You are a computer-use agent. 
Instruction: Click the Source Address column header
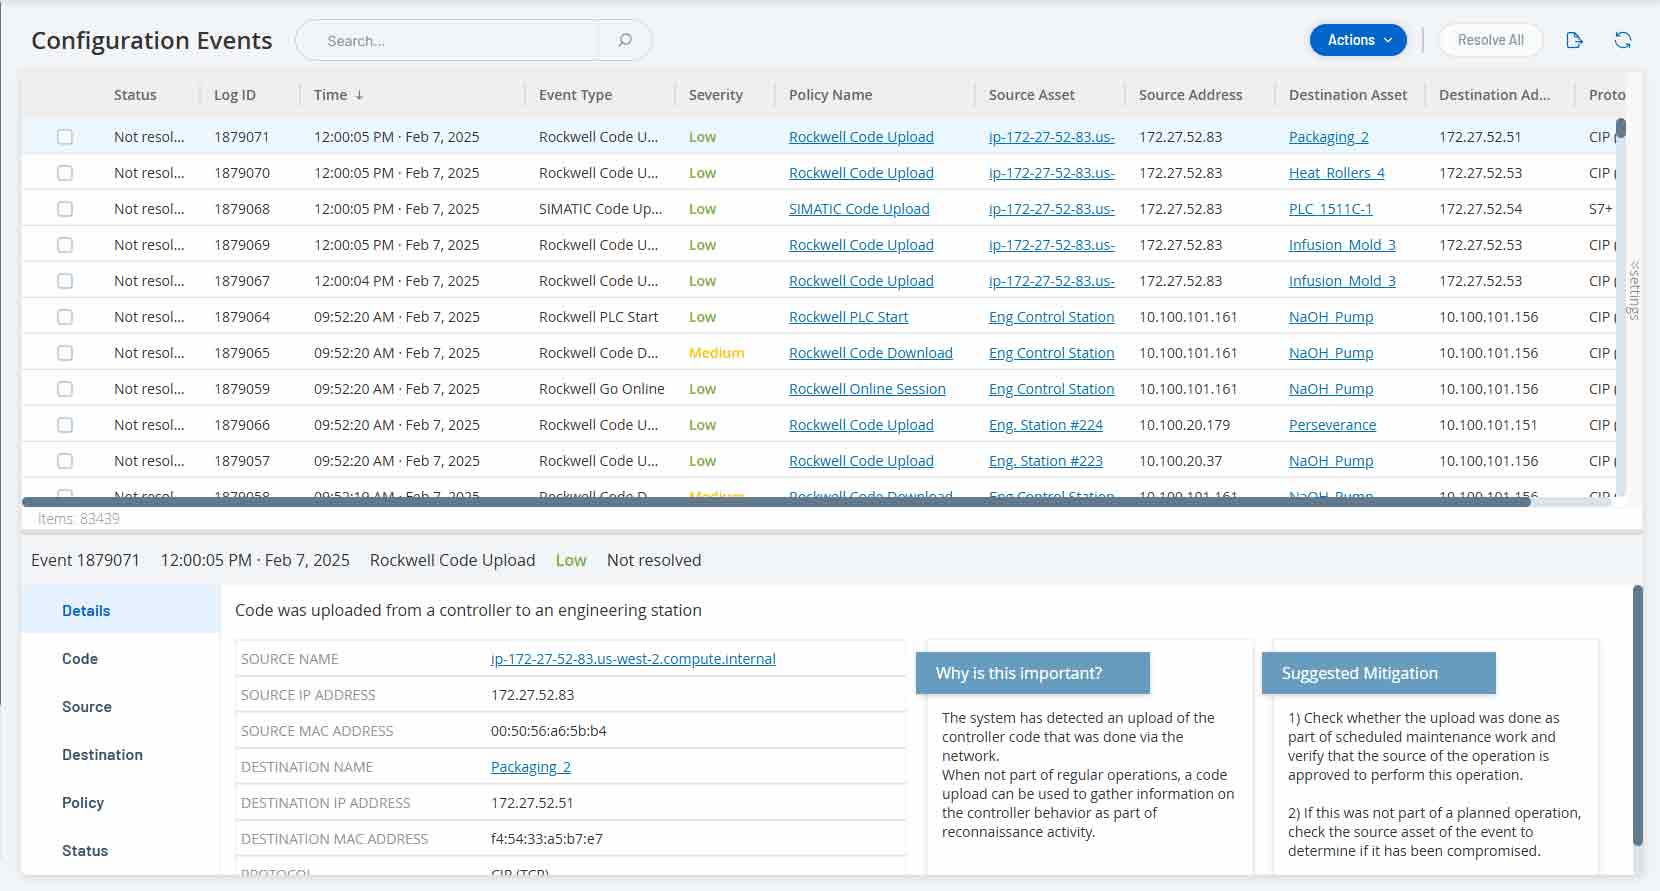[1190, 95]
